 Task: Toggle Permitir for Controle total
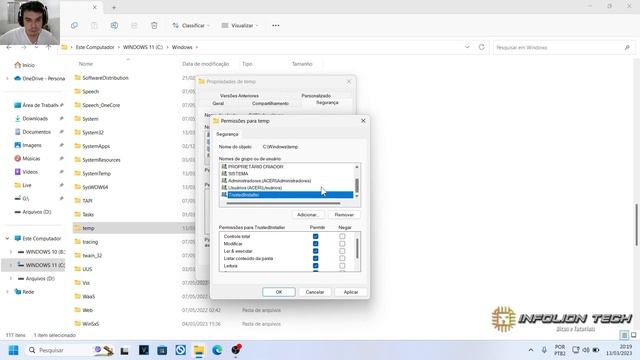pos(316,236)
